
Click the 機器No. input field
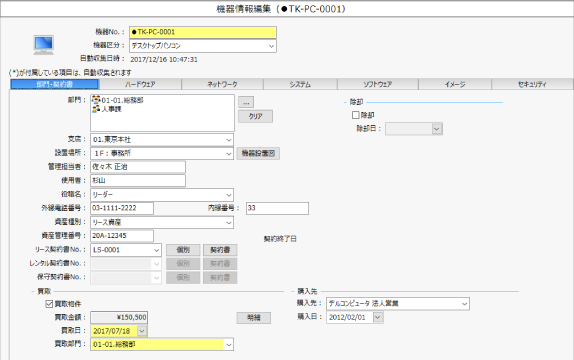[203, 32]
